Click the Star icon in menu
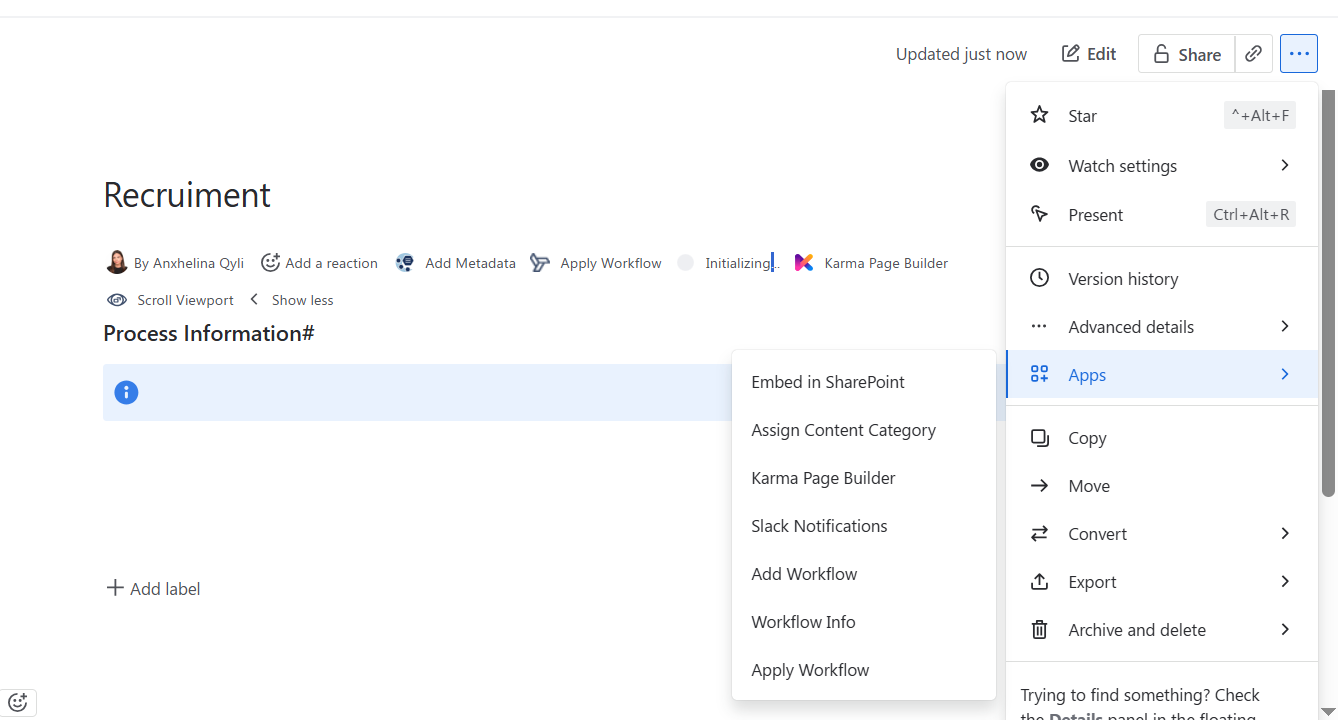 (1040, 115)
